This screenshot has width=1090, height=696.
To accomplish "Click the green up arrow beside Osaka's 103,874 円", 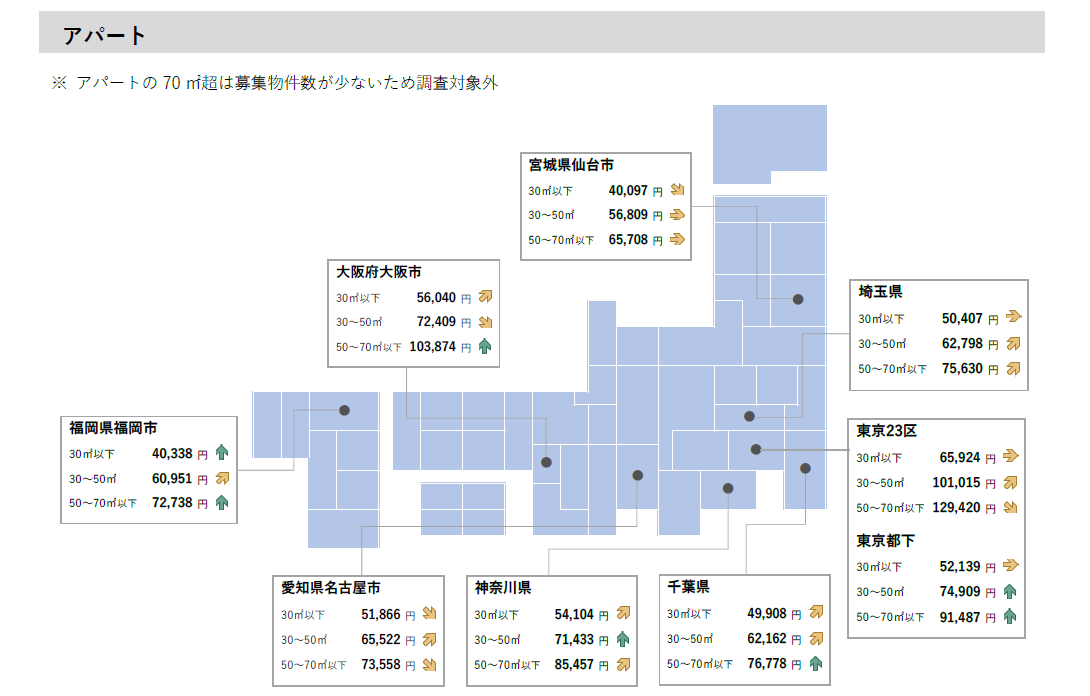I will click(485, 347).
